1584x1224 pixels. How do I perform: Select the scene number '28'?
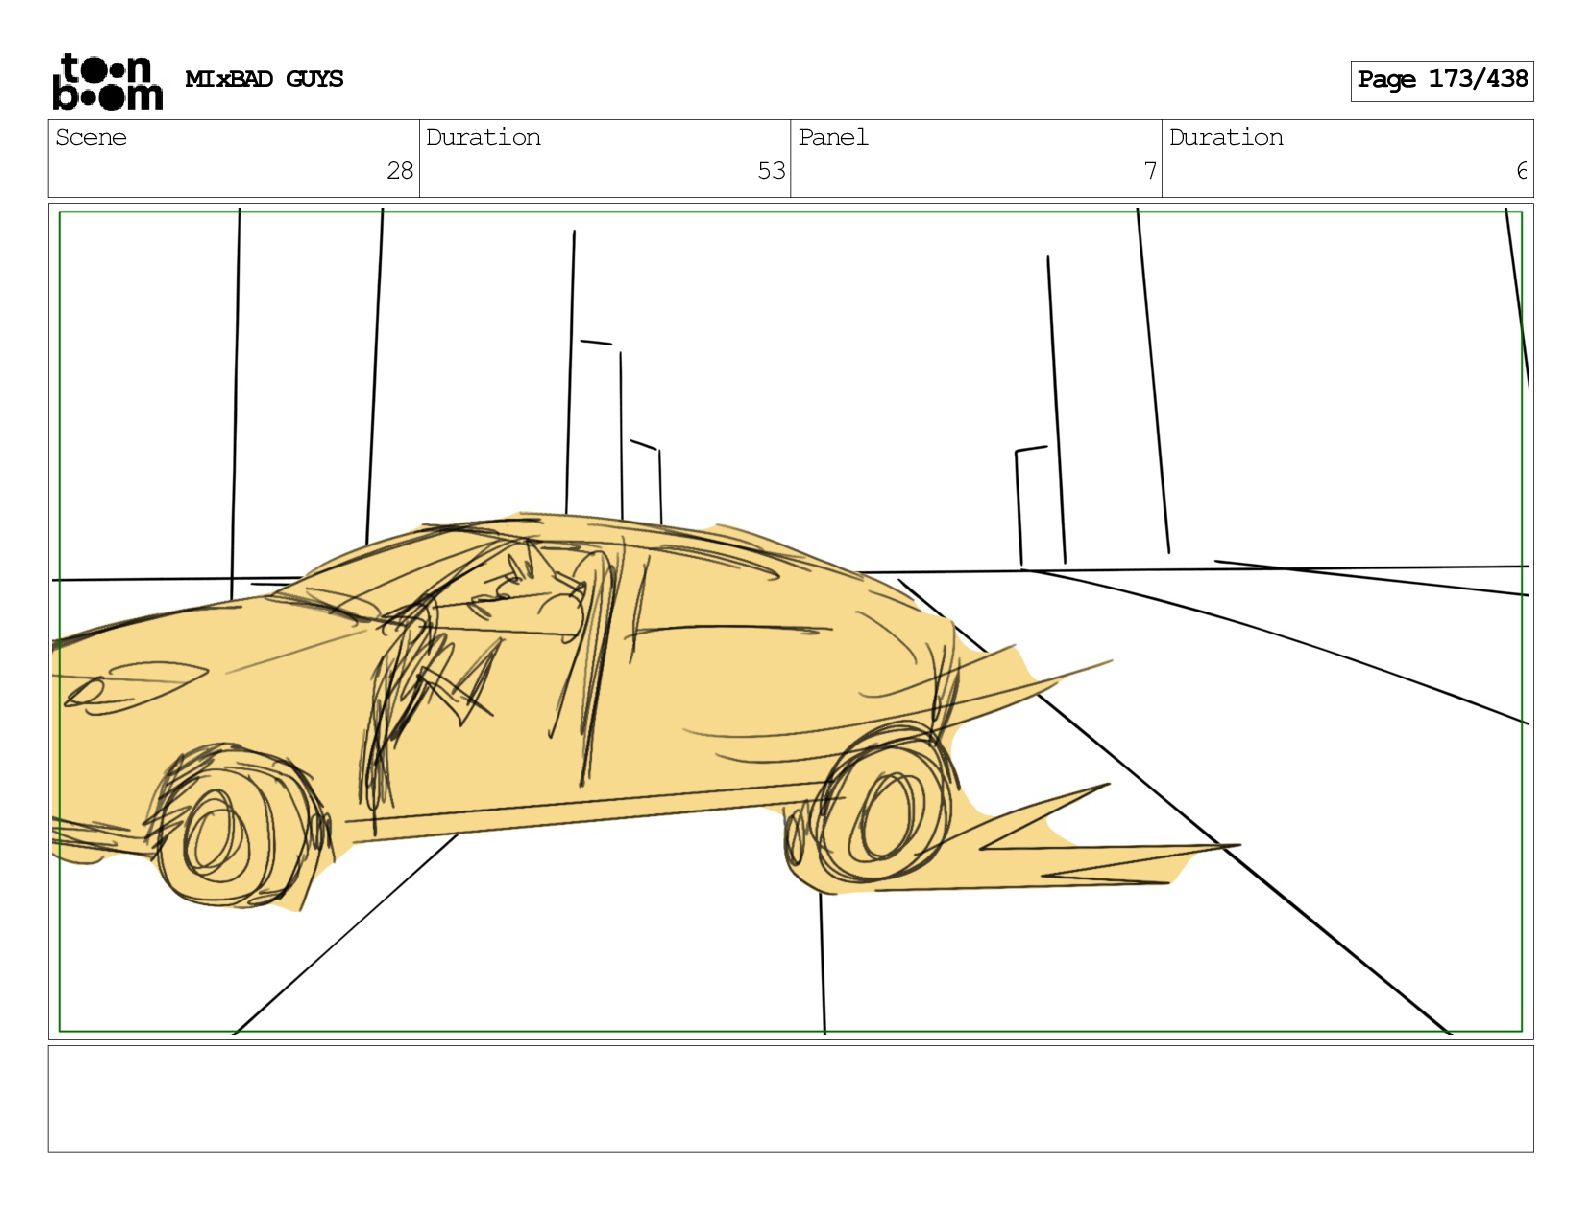click(x=400, y=171)
